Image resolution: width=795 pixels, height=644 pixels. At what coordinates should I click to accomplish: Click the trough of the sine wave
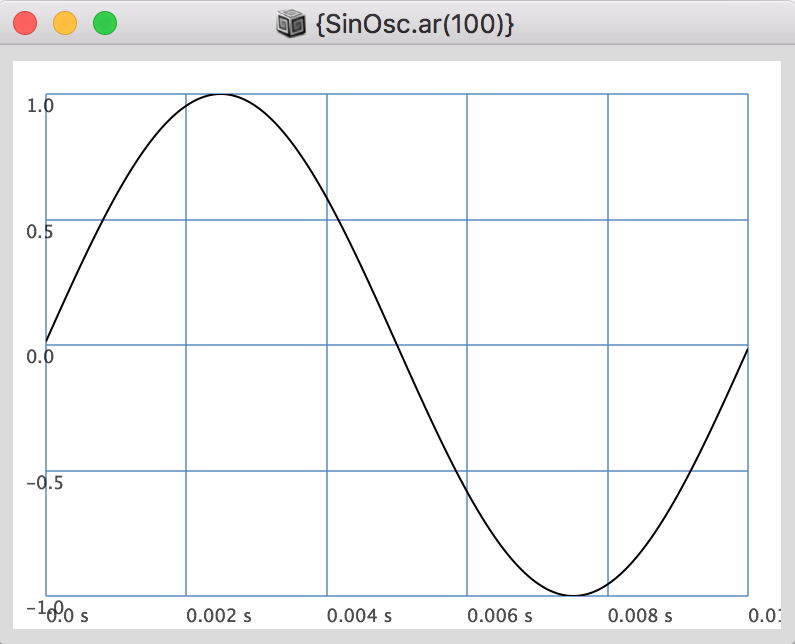click(x=573, y=596)
